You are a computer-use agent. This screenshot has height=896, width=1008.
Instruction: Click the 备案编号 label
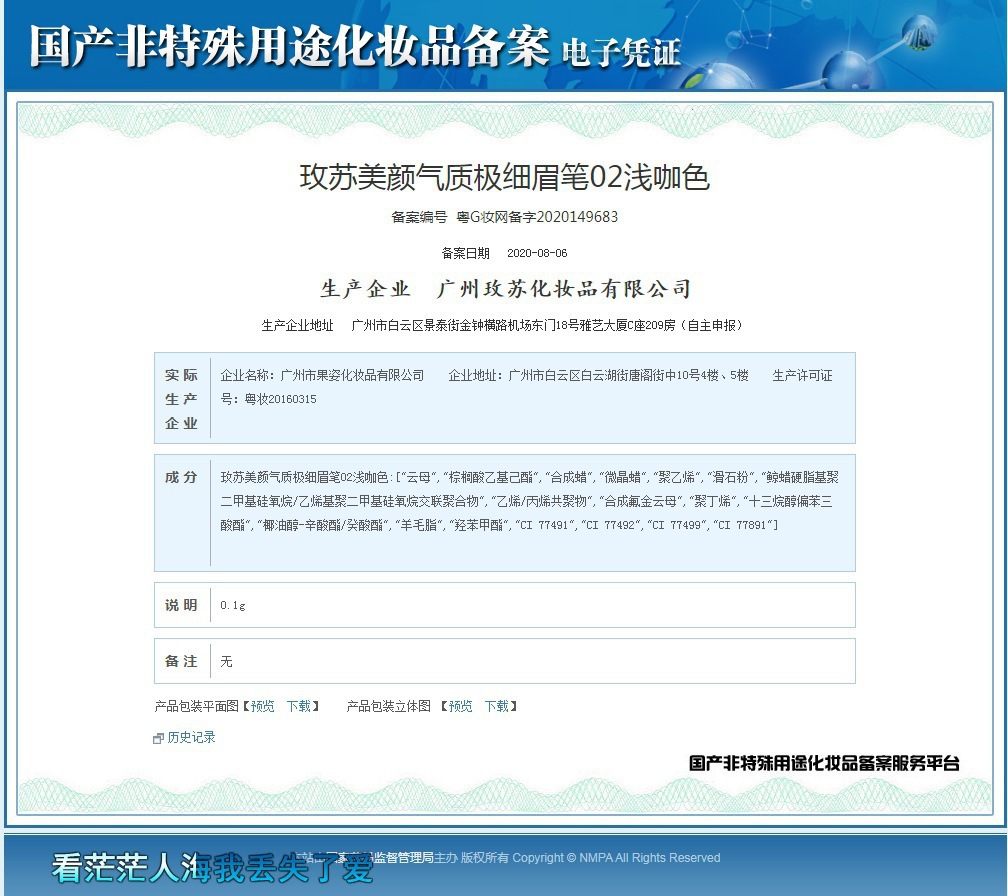[419, 217]
